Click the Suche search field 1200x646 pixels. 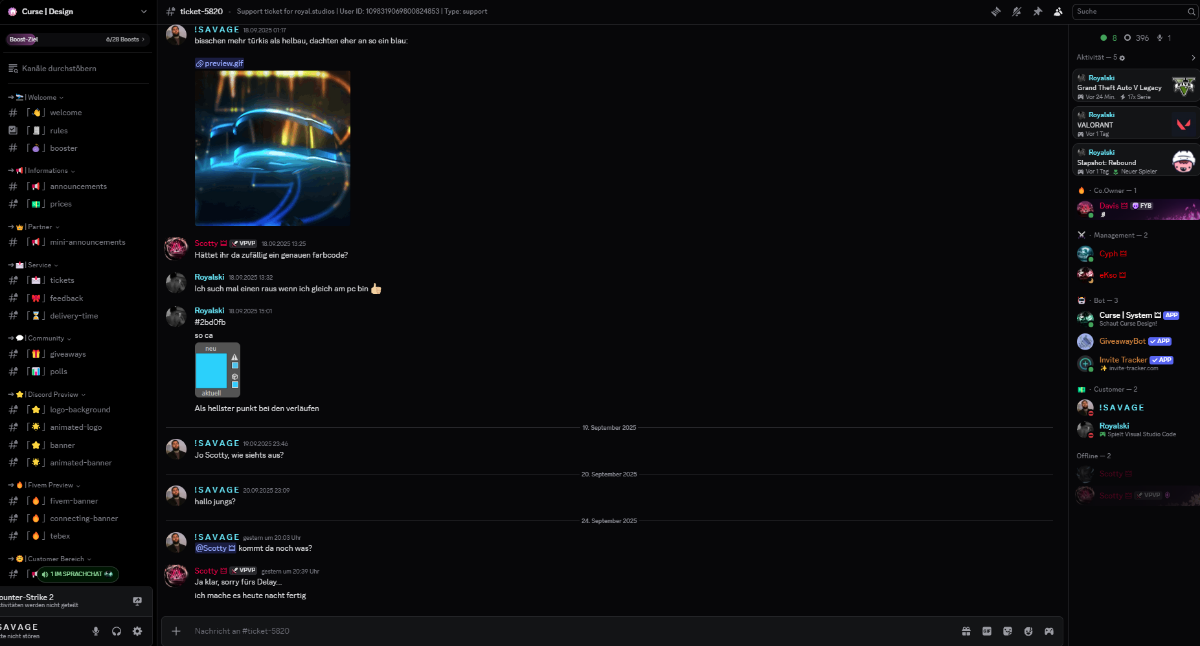[x=1132, y=11]
